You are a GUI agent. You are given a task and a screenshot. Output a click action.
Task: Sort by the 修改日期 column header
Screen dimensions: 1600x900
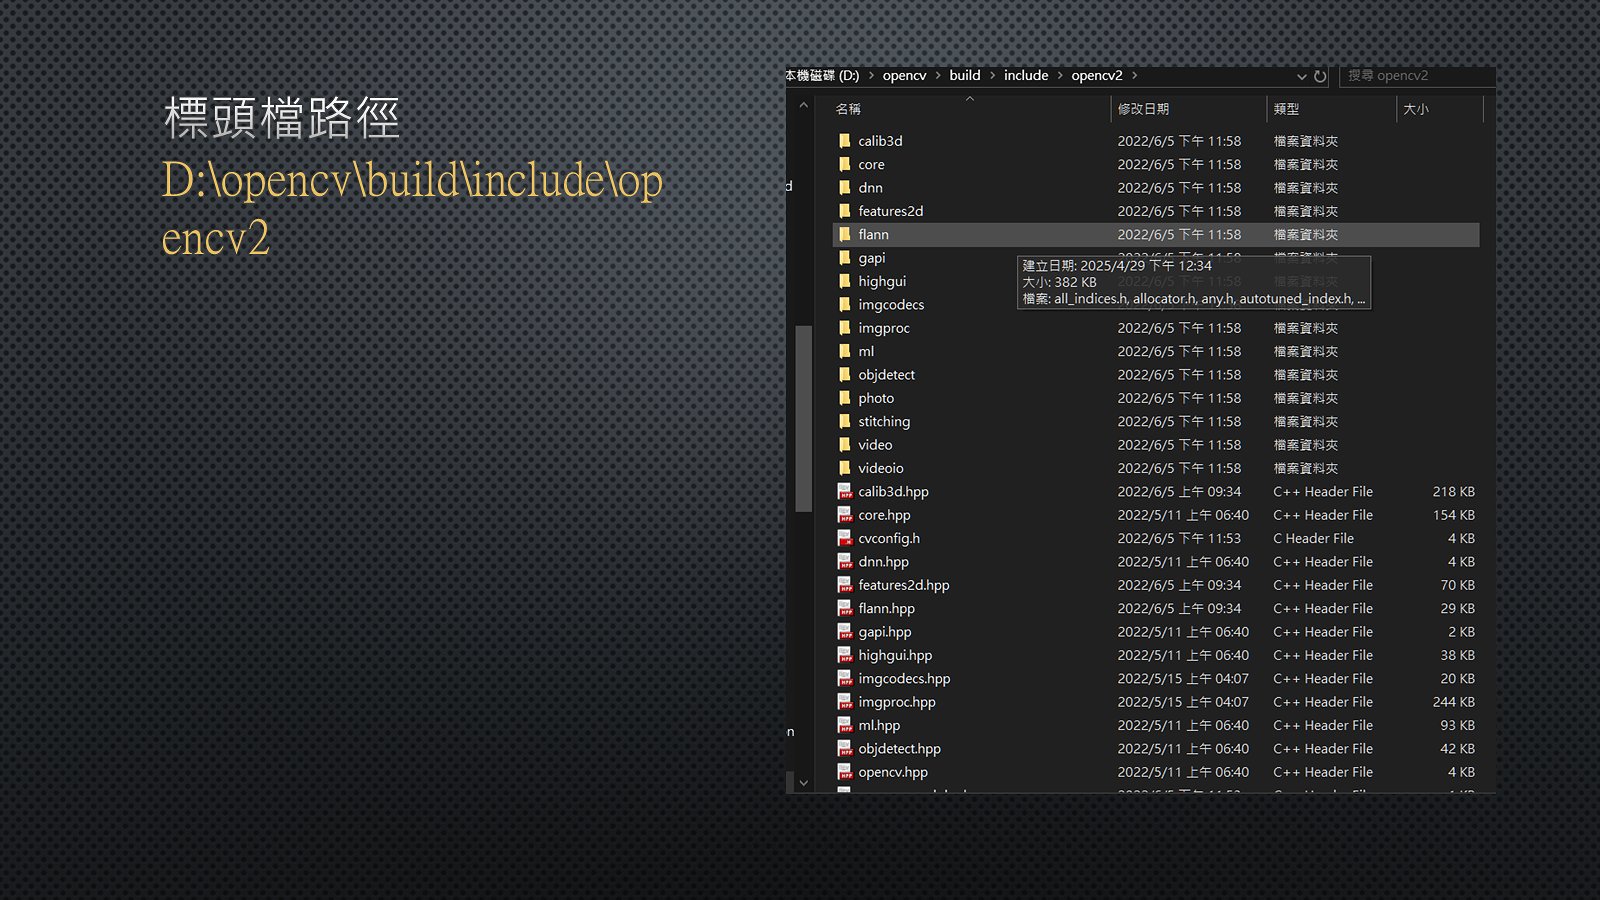(x=1188, y=109)
